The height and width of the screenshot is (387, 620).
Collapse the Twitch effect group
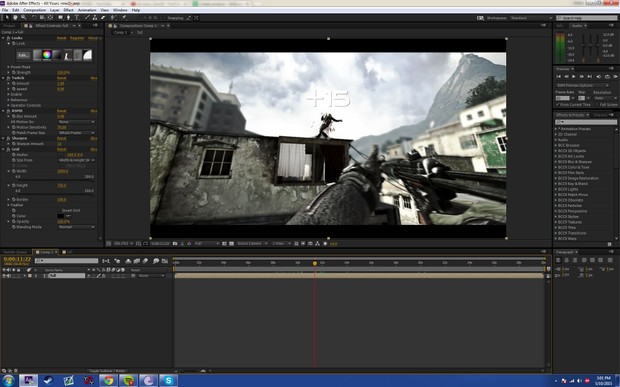coord(3,78)
